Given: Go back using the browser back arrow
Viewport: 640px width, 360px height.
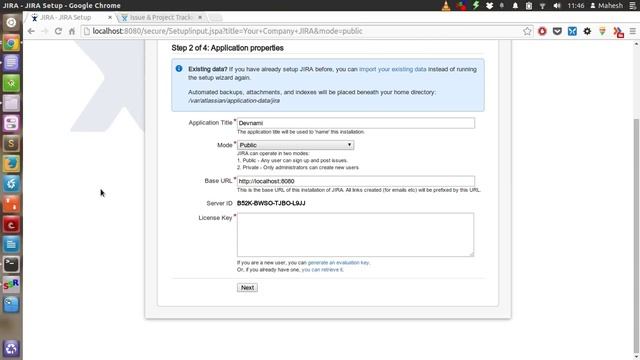Looking at the screenshot, I should (31, 31).
